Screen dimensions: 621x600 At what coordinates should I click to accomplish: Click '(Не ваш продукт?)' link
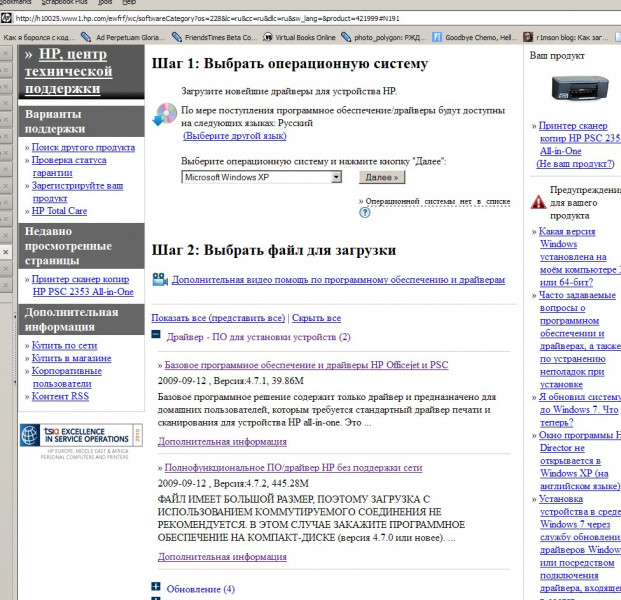point(575,164)
